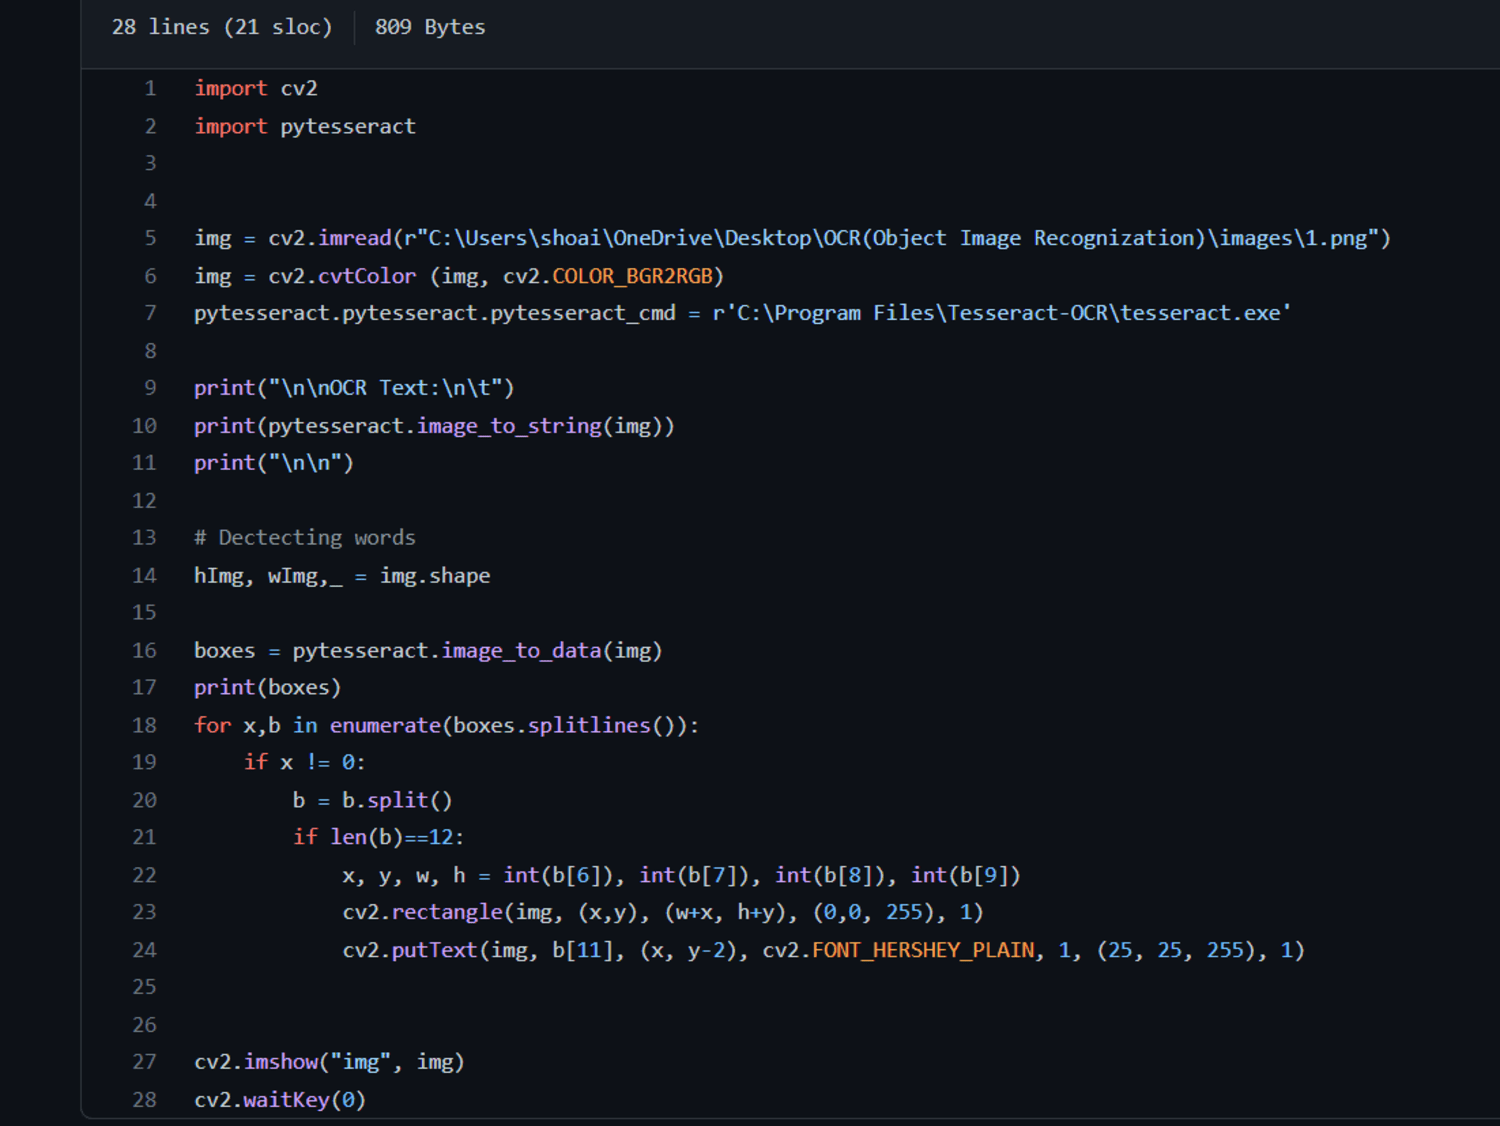Click line number 13

click(x=144, y=538)
